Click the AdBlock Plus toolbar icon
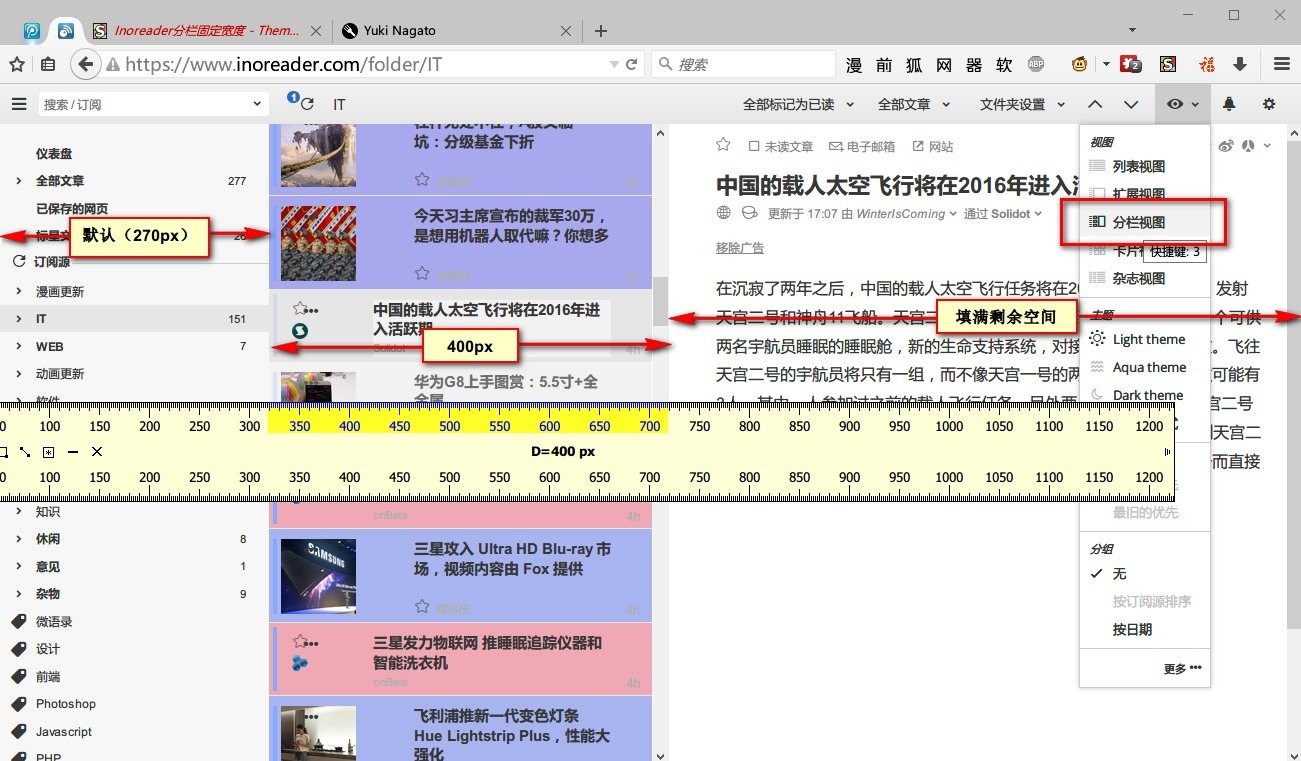The height and width of the screenshot is (761, 1301). [1037, 64]
